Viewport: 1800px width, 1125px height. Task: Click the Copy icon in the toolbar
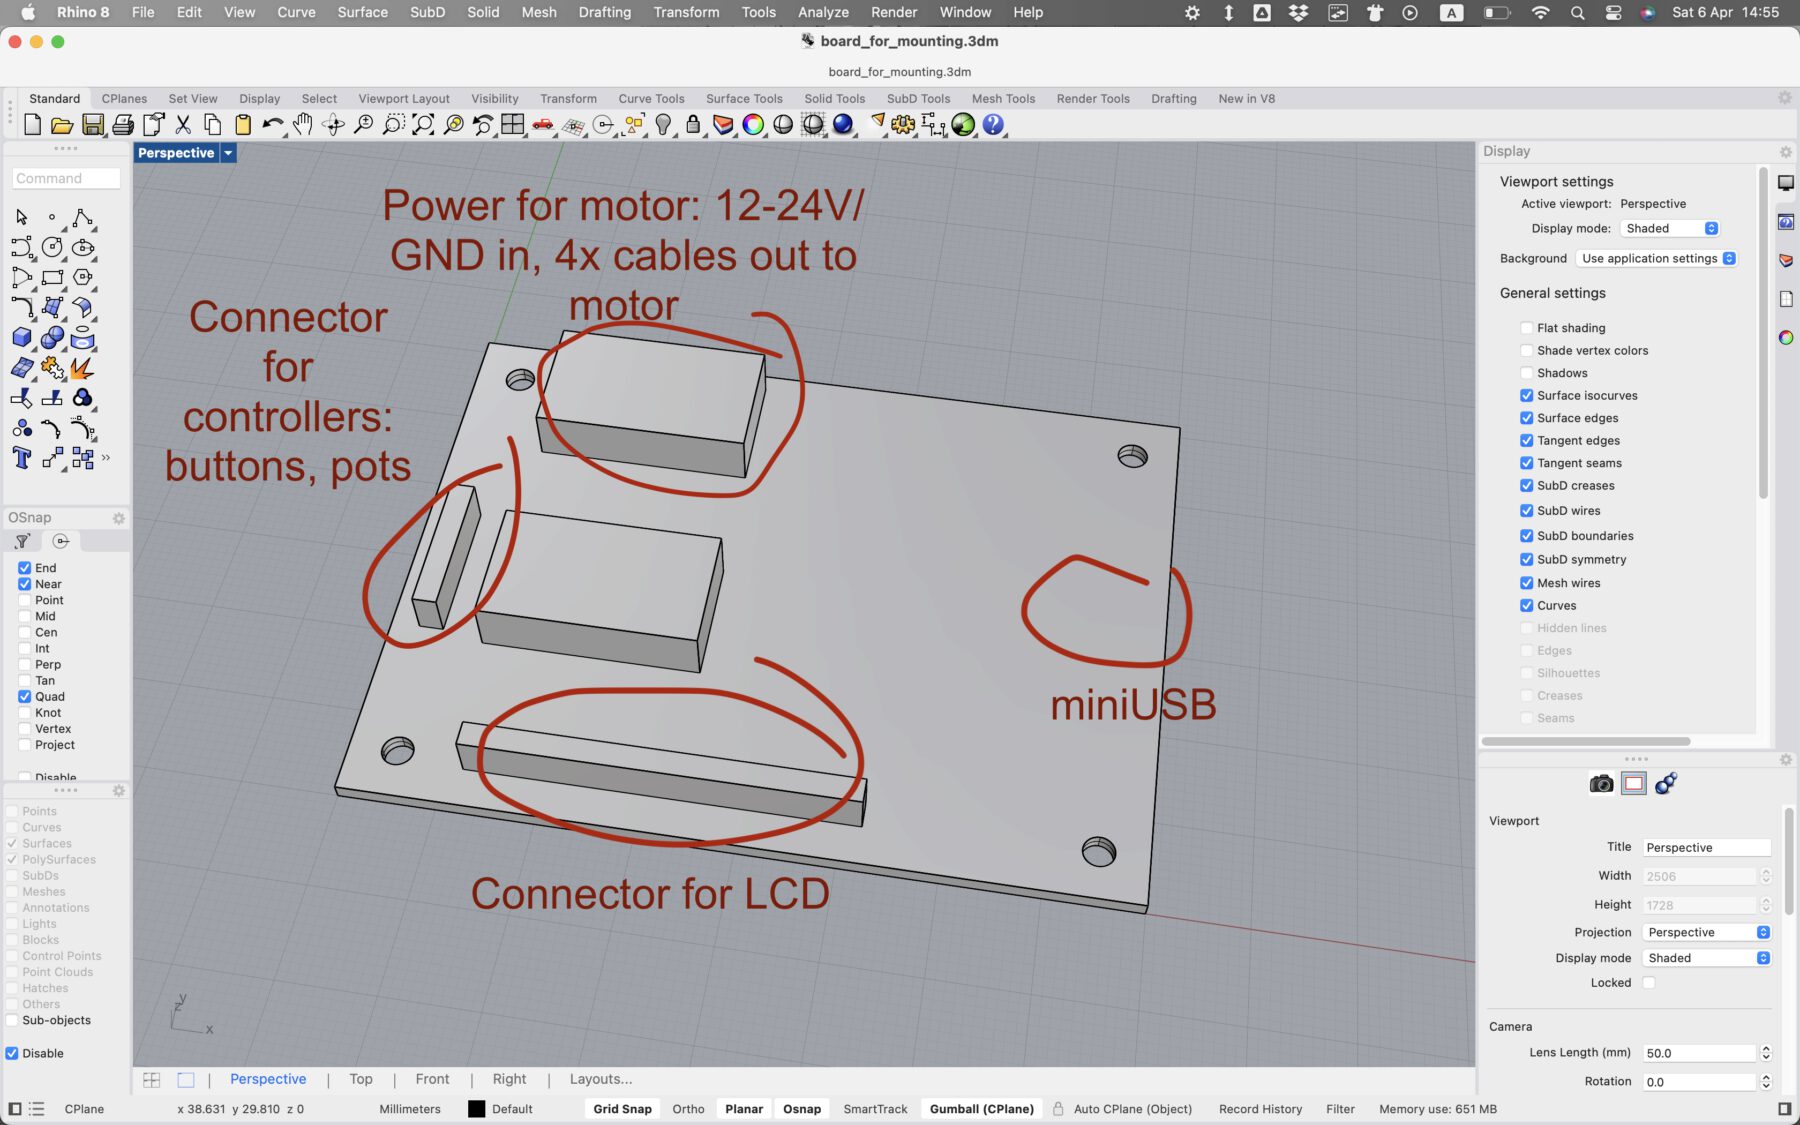[213, 124]
